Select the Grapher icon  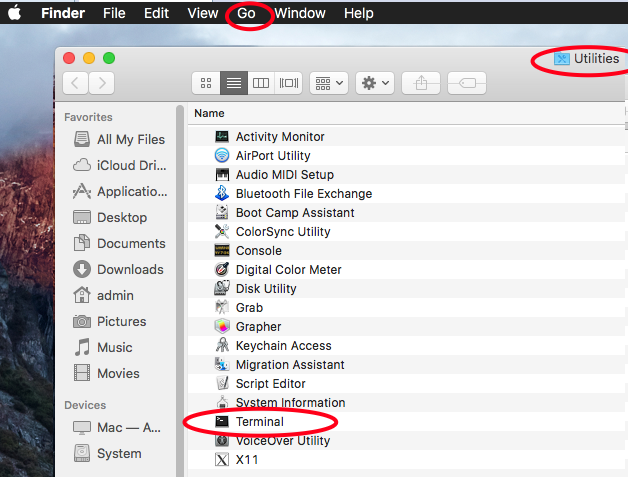(222, 326)
